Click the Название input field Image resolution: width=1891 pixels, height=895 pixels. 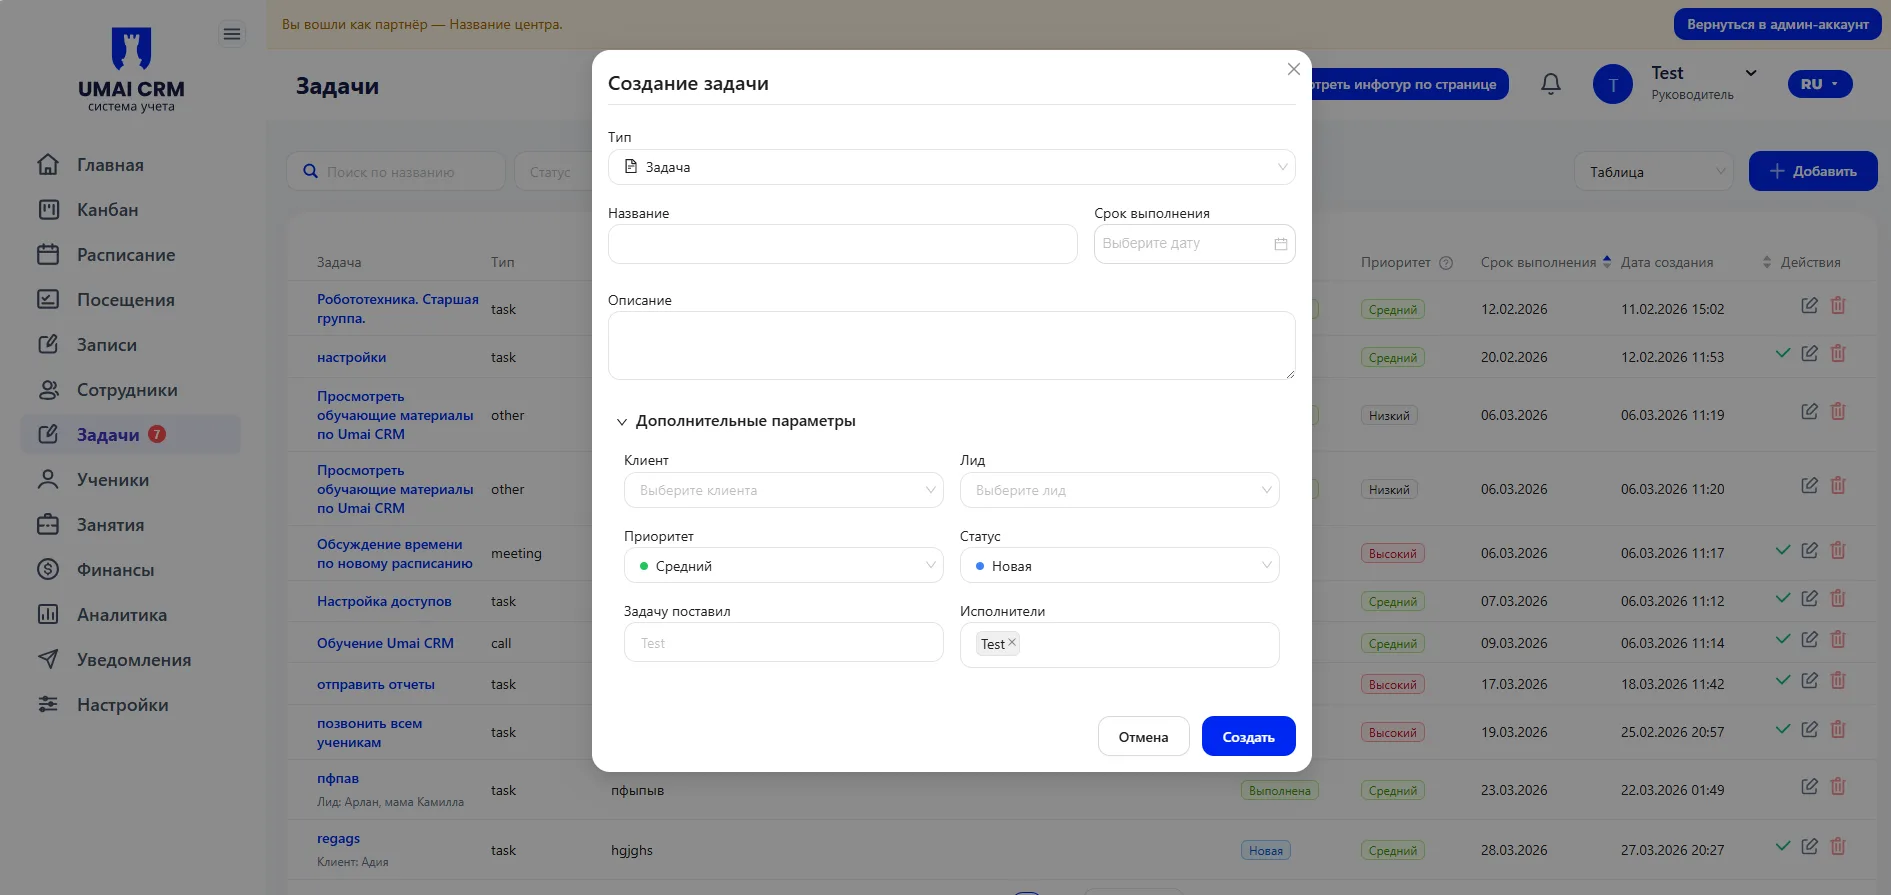[842, 244]
